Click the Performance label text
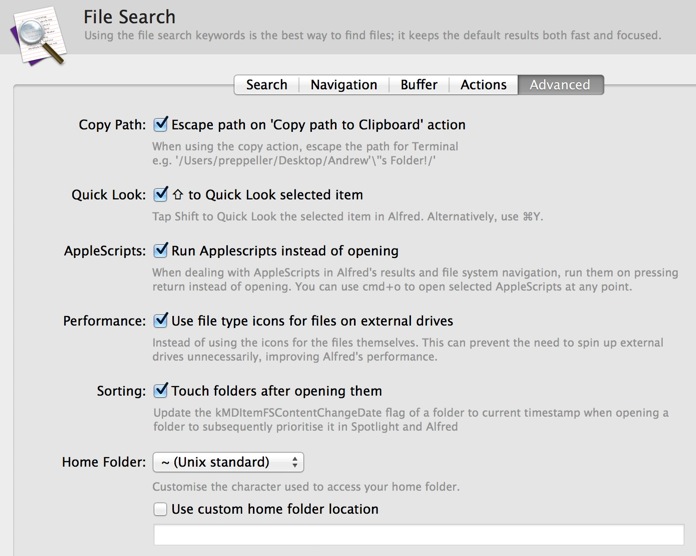Image resolution: width=696 pixels, height=556 pixels. [x=104, y=321]
